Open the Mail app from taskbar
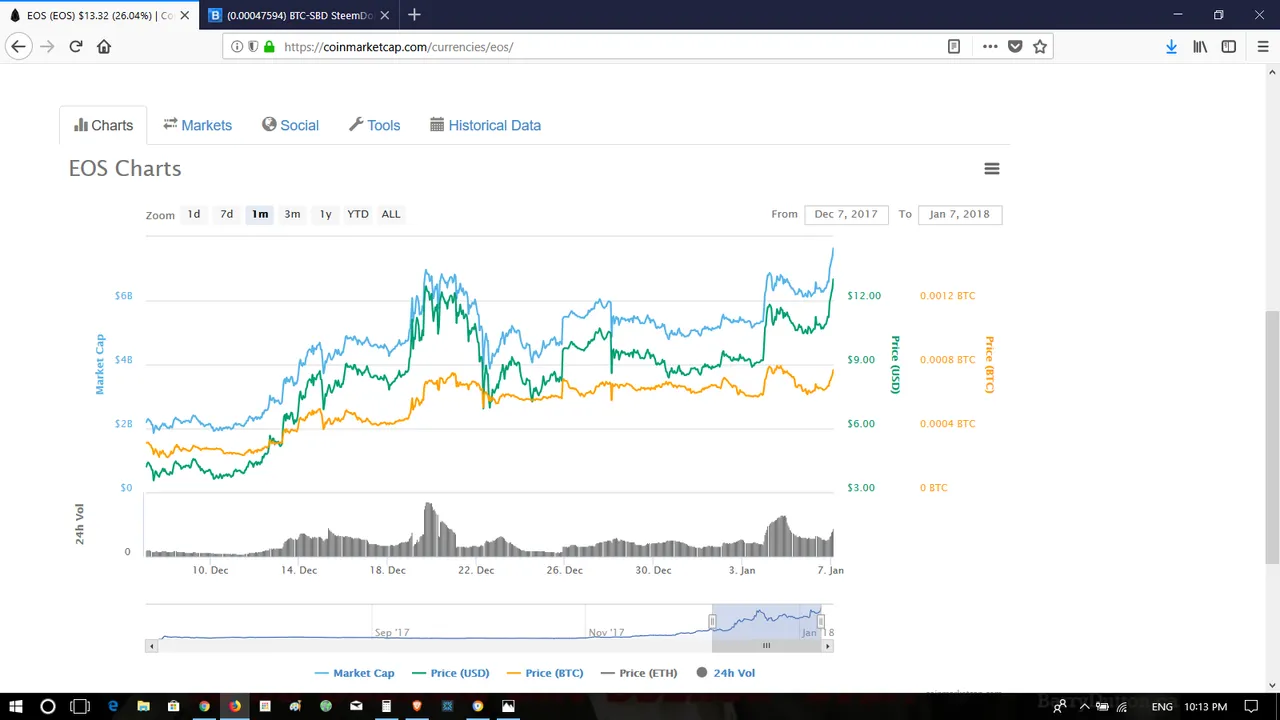This screenshot has height=720, width=1280. tap(356, 706)
